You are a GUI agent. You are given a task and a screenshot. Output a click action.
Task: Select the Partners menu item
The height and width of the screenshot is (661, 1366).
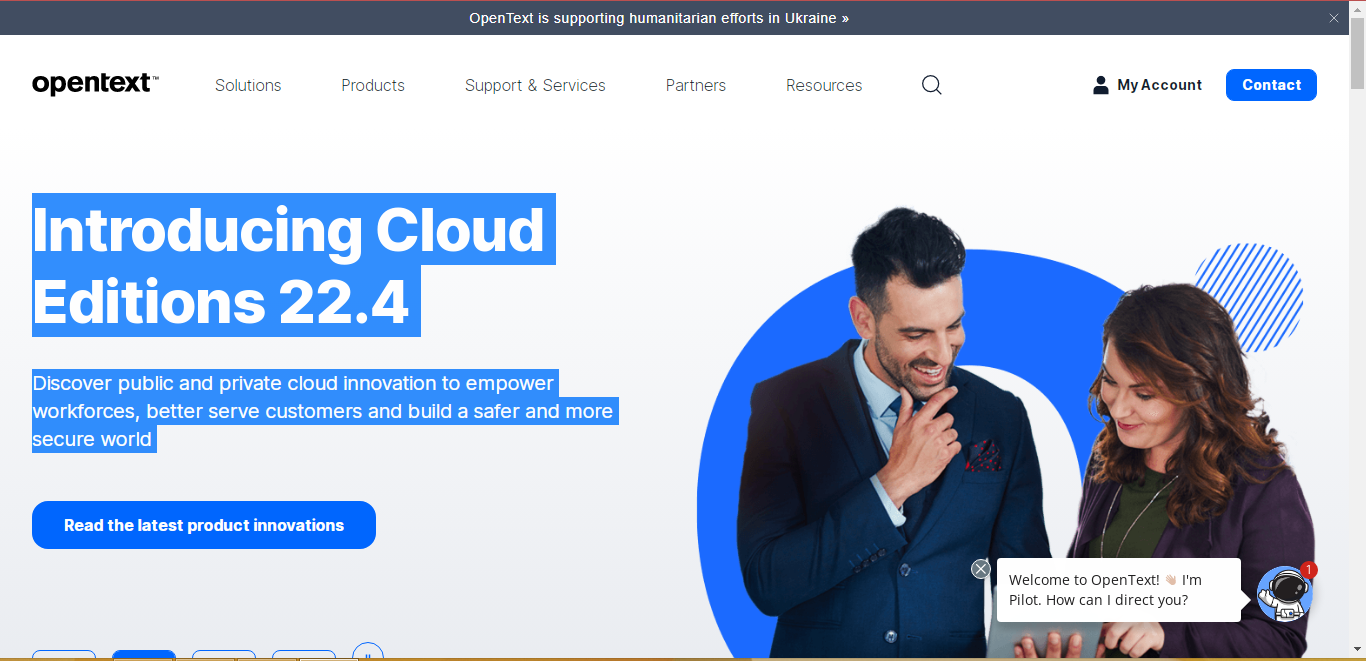pos(695,85)
